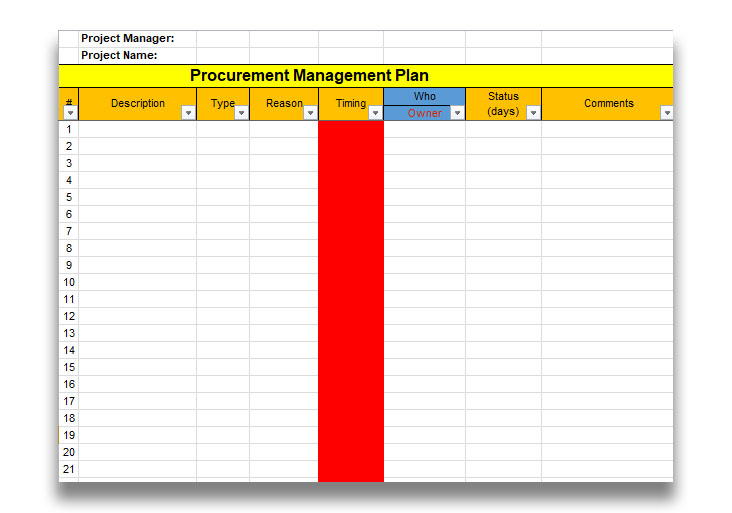The image size is (732, 513).
Task: Click the Owner cell in row 12
Action: pos(424,316)
